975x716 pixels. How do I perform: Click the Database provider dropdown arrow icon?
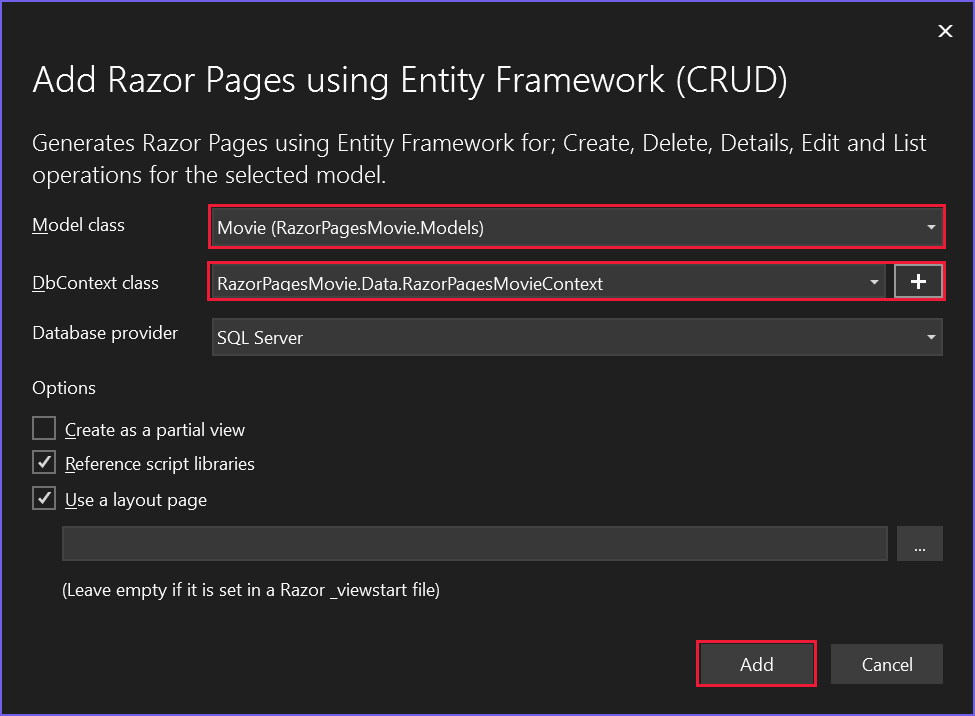click(930, 337)
